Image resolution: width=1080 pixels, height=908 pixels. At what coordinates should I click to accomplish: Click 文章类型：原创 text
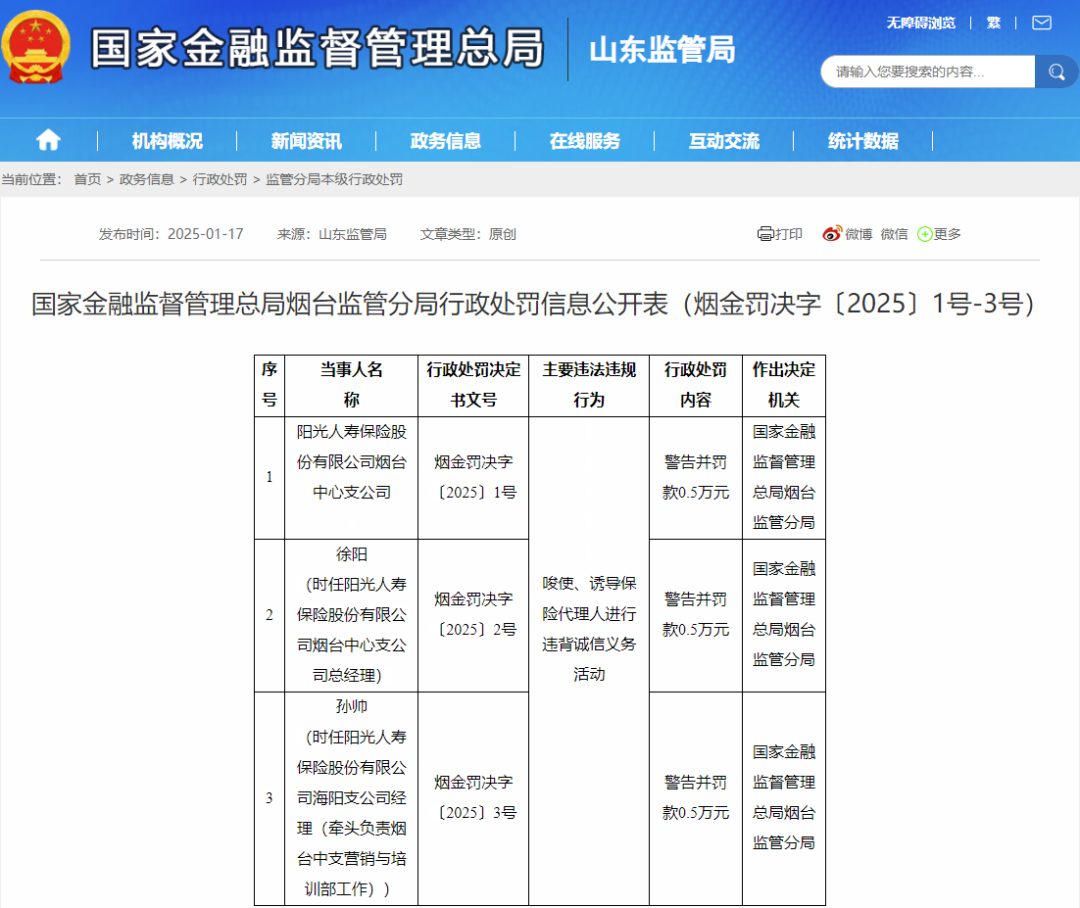coord(468,234)
